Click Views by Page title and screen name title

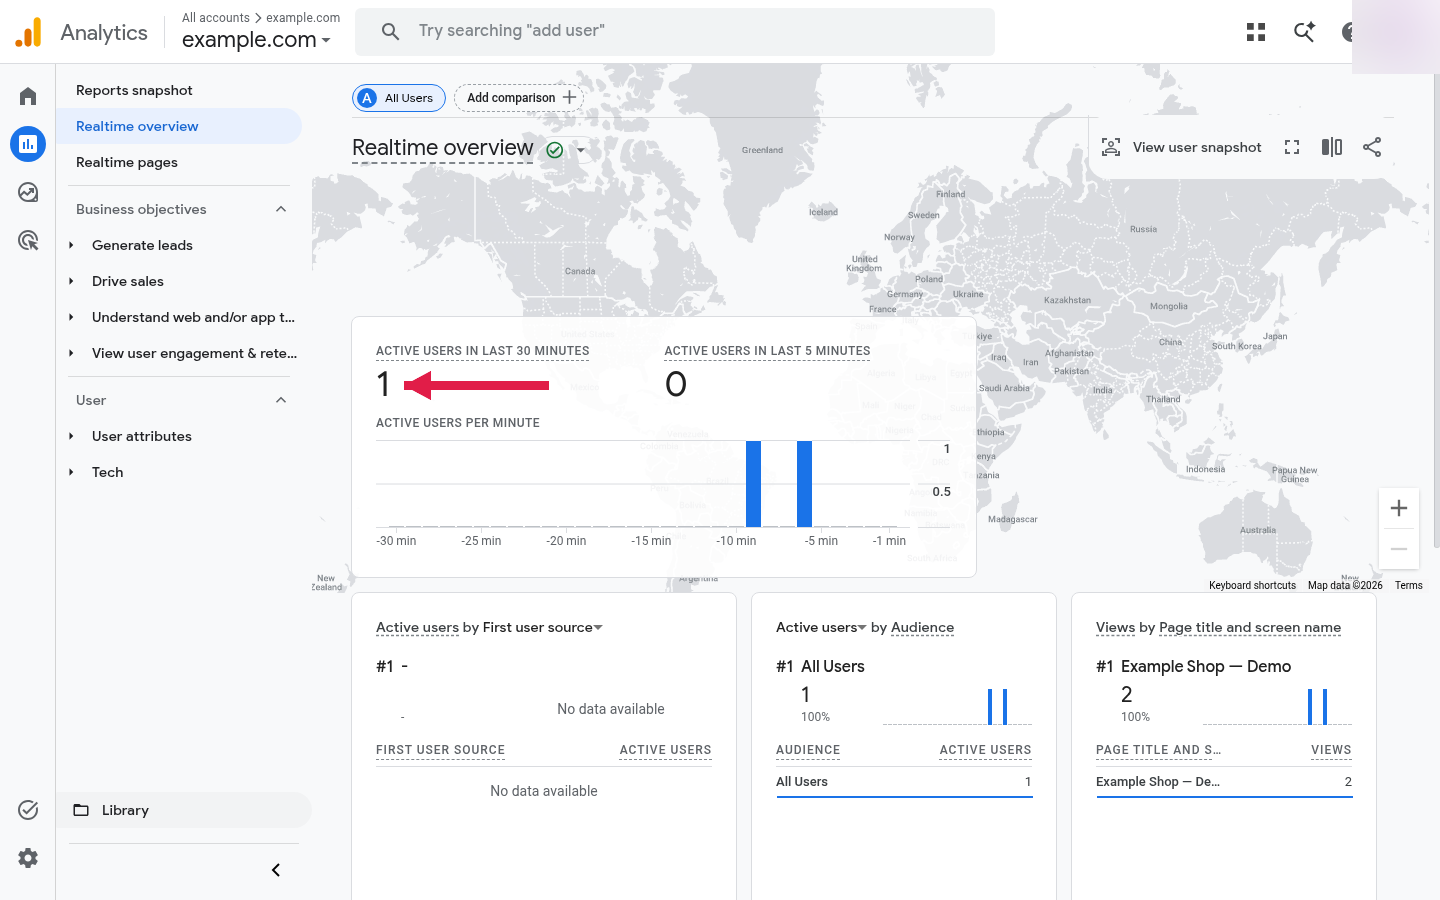tap(1218, 627)
